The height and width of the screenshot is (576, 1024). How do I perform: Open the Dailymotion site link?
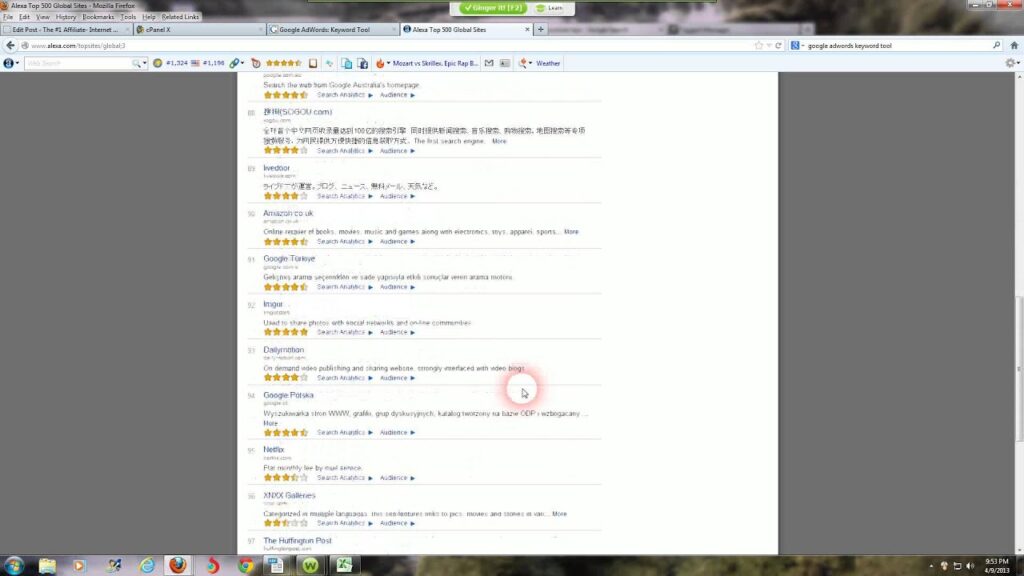pos(283,350)
